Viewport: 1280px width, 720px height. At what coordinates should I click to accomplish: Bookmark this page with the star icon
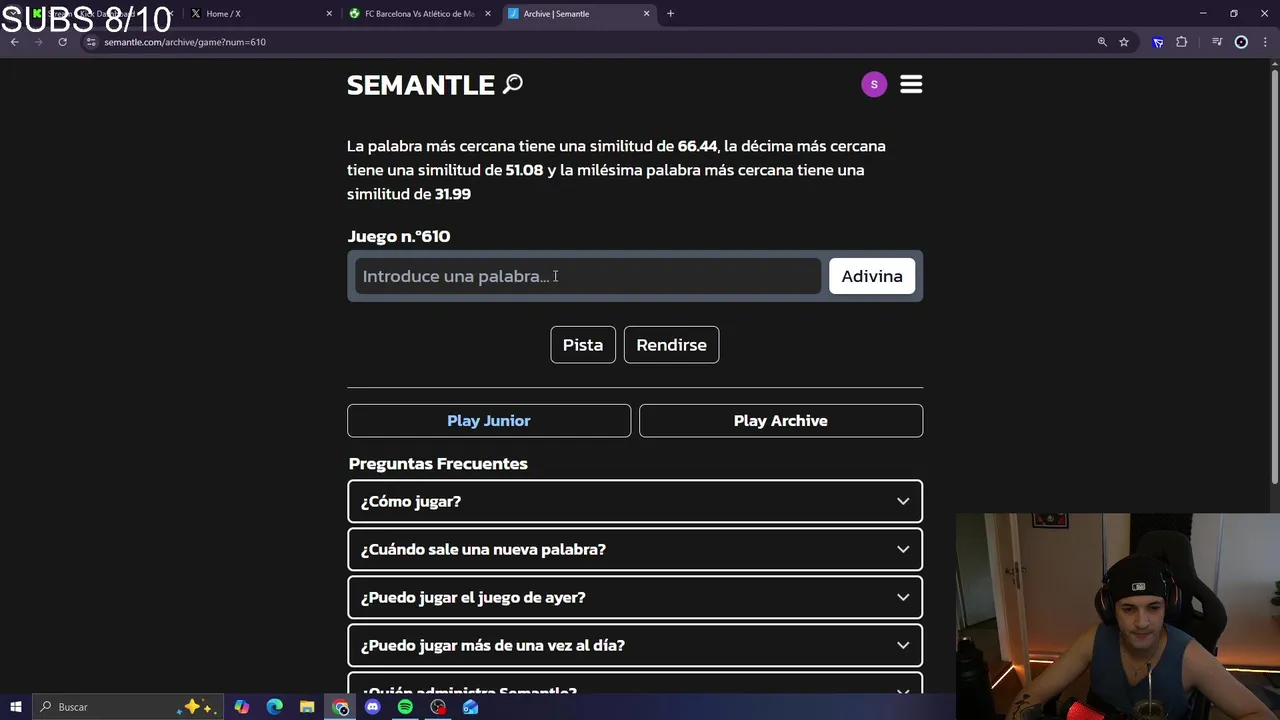click(x=1124, y=42)
